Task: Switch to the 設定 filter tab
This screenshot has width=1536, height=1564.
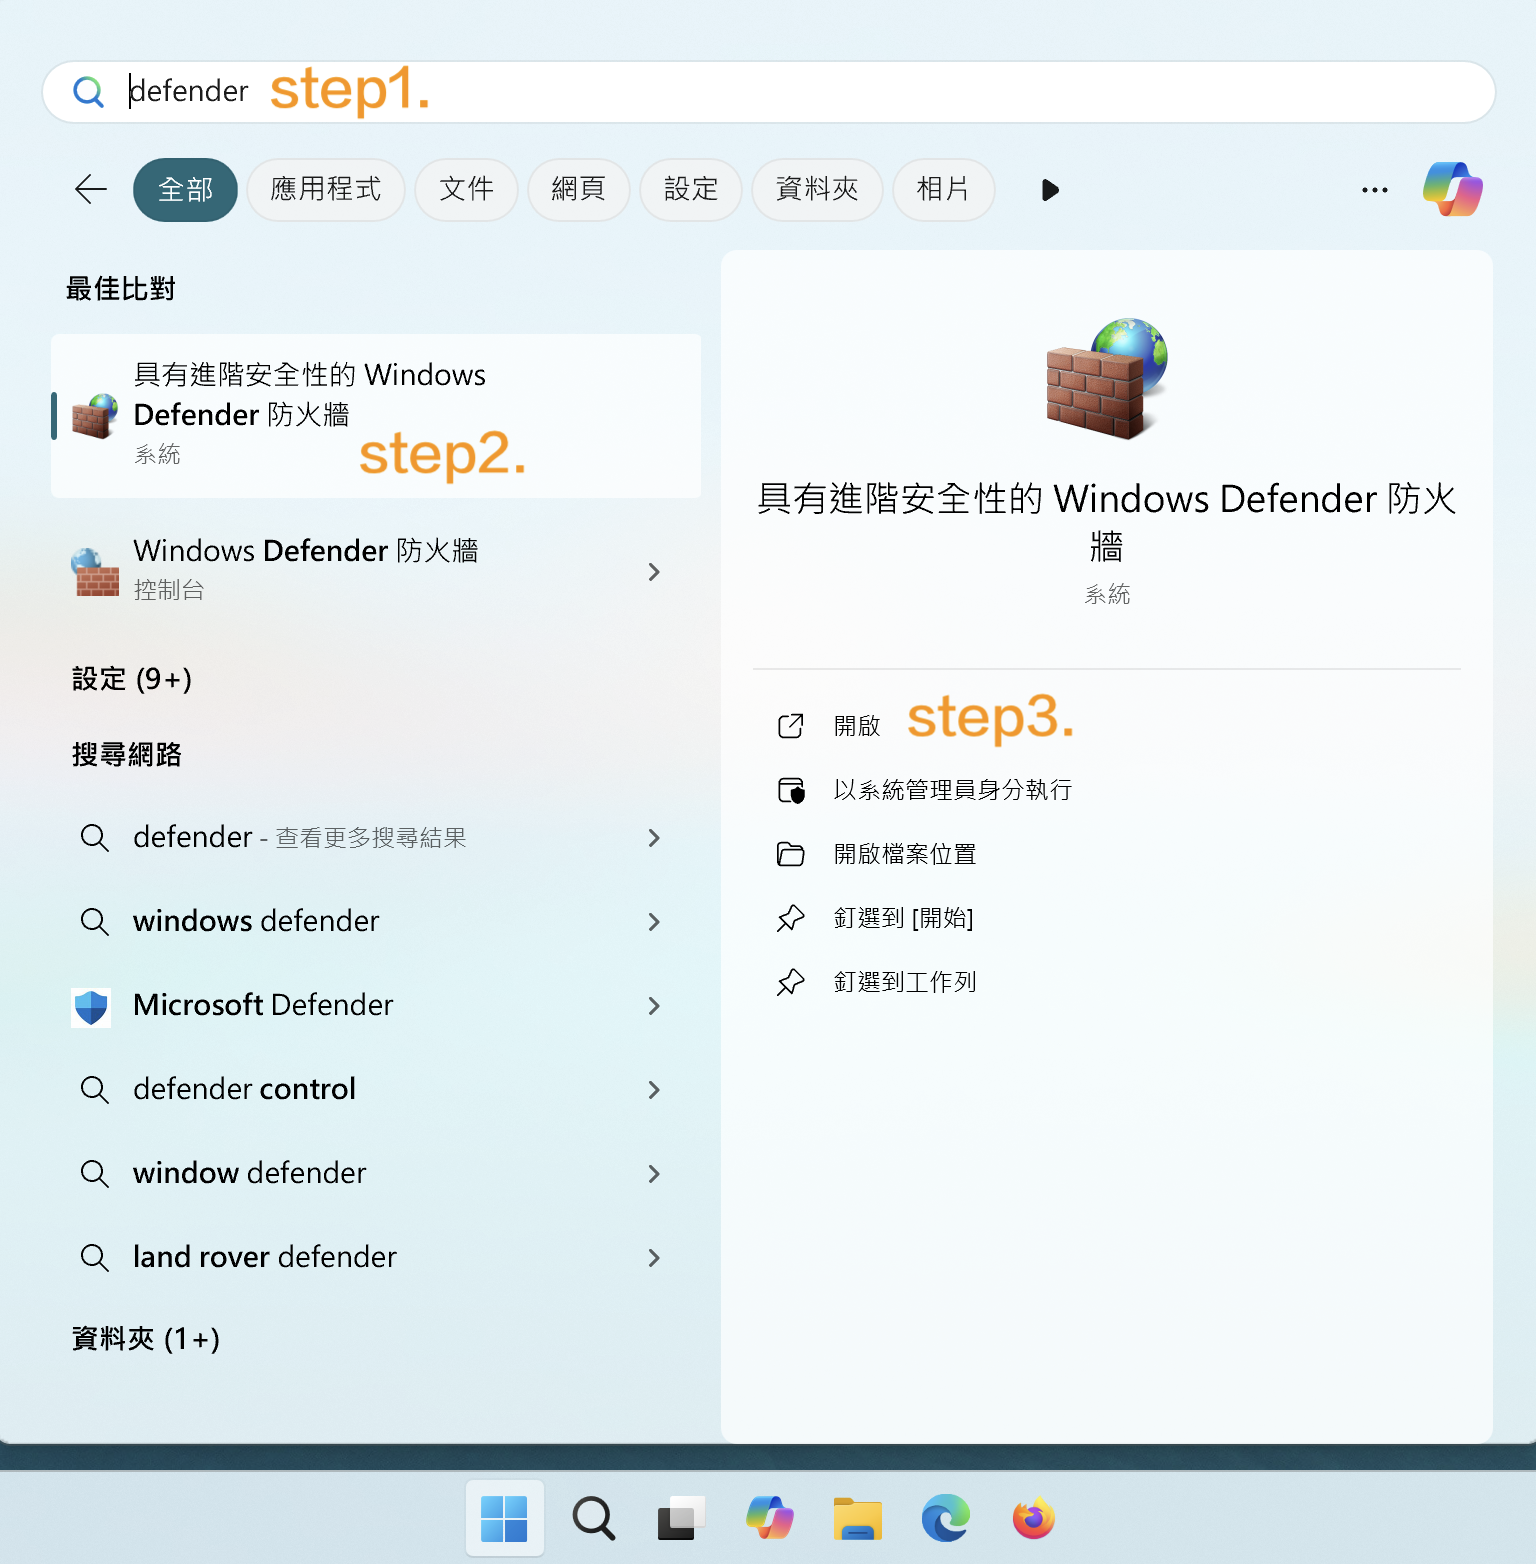Action: [x=691, y=189]
